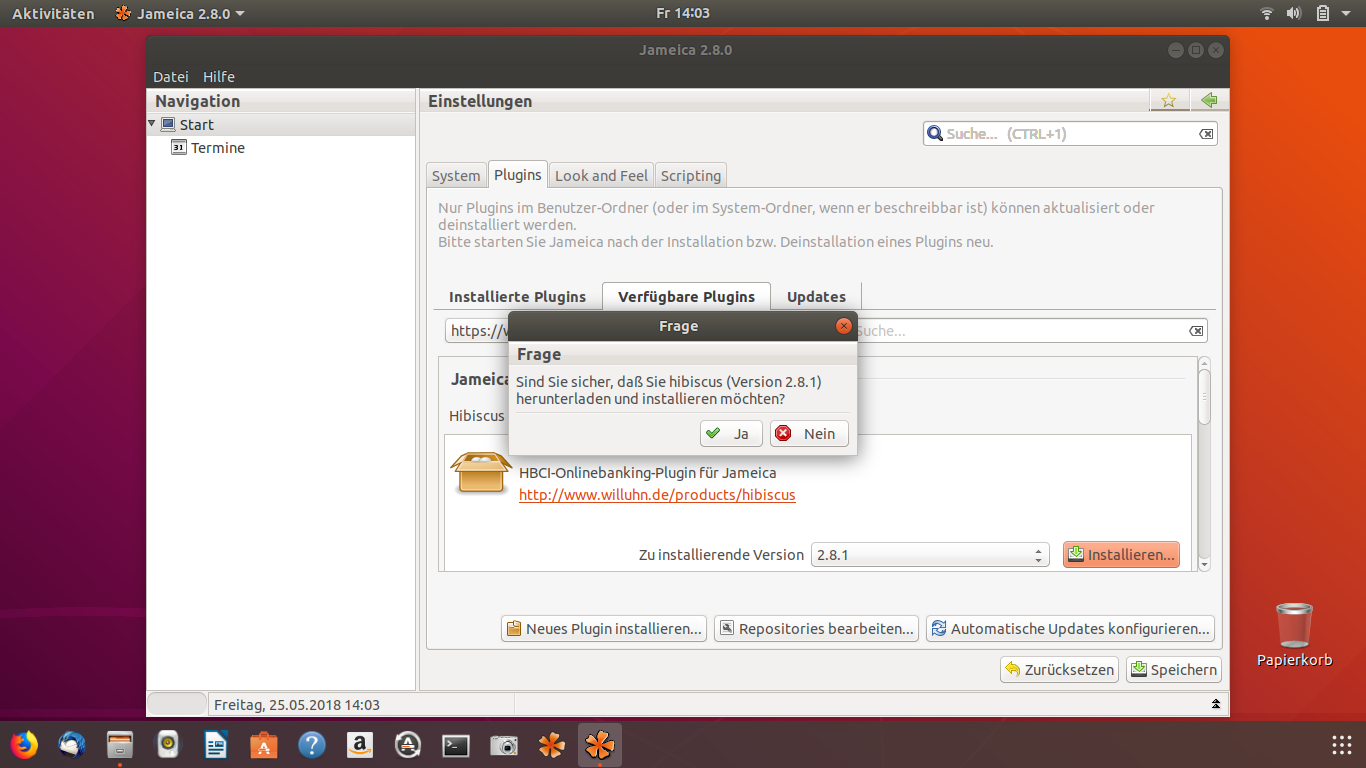
Task: Open the system menu arrow
Action: (1347, 13)
